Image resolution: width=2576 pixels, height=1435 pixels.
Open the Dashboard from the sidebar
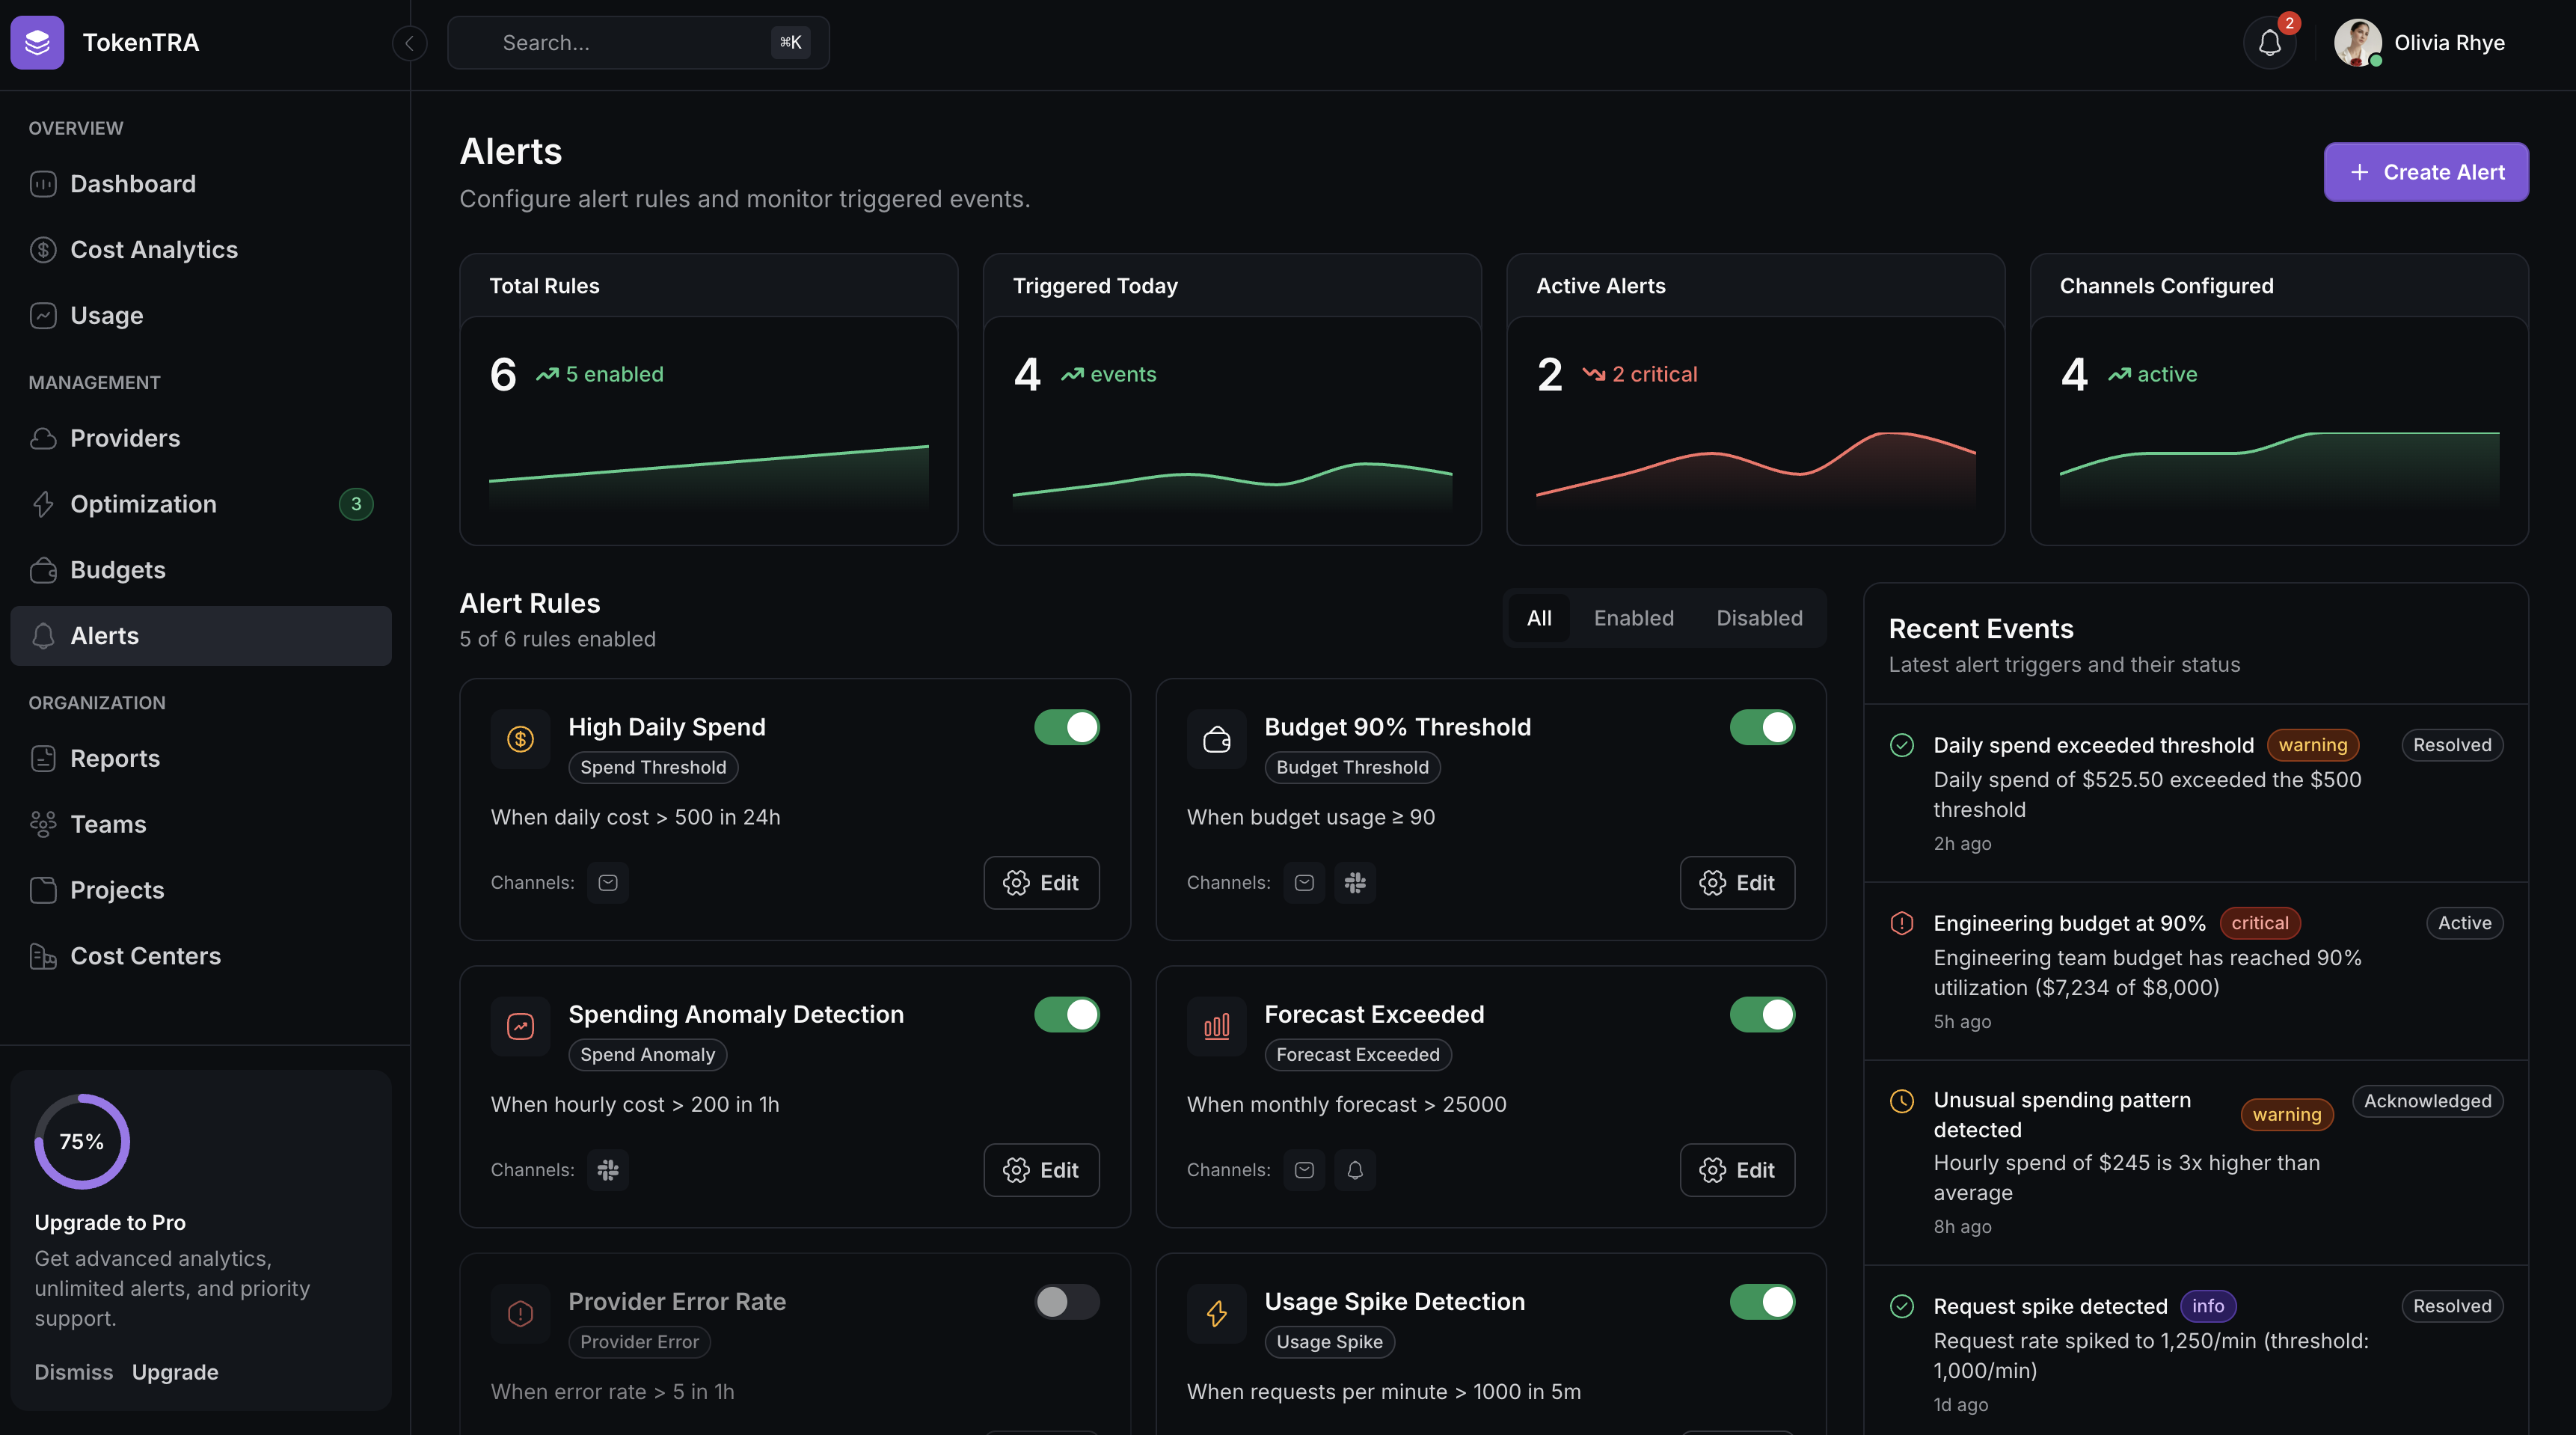click(x=133, y=183)
